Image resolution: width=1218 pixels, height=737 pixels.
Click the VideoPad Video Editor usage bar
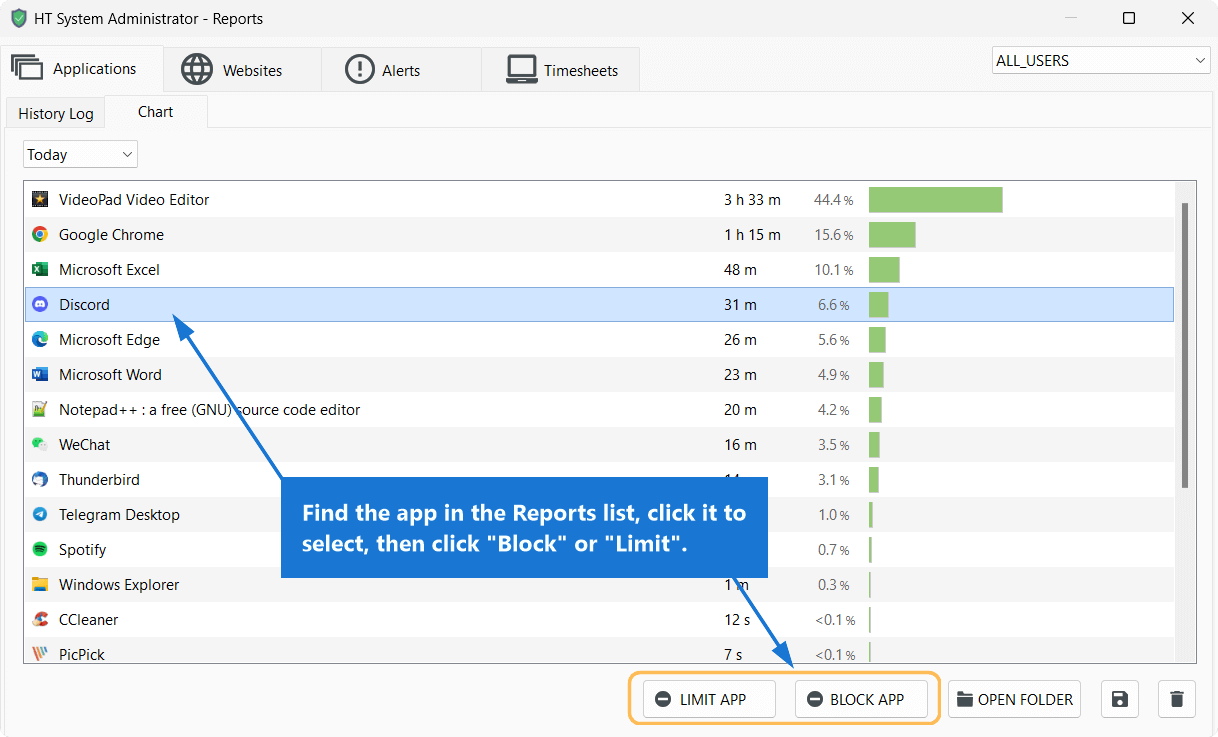click(x=935, y=200)
